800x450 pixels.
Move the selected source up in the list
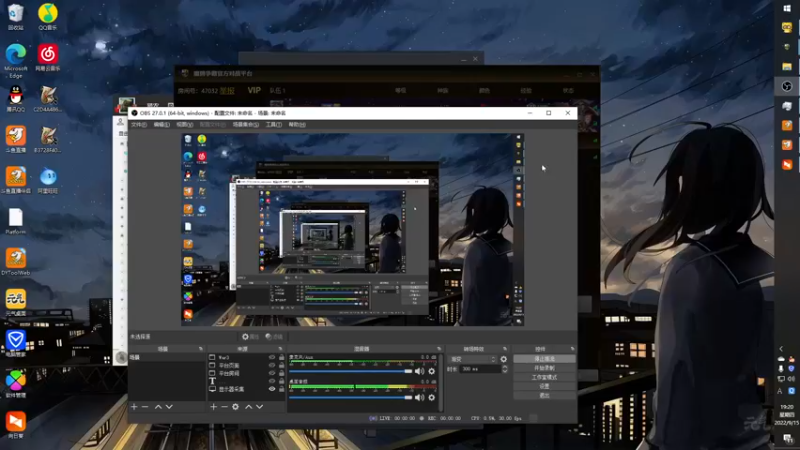pyautogui.click(x=248, y=407)
